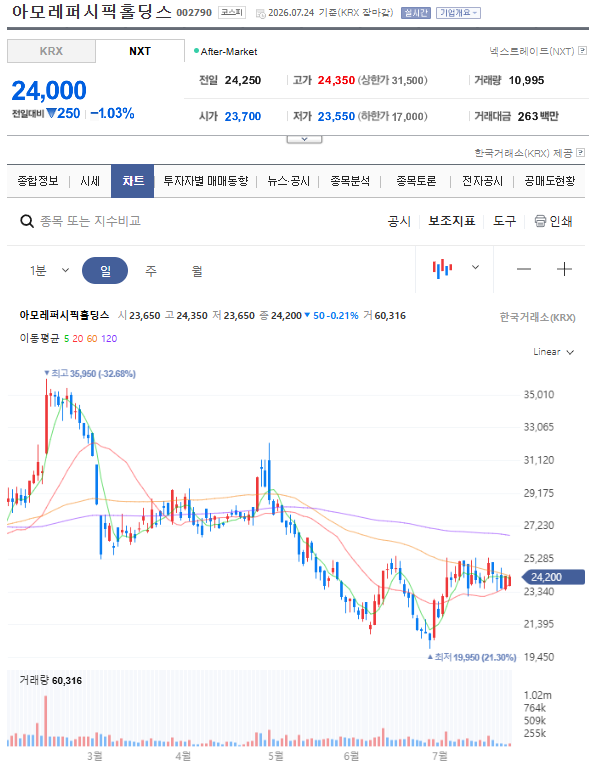Open the 공매도현황 tab
The image size is (589, 770).
(x=550, y=181)
